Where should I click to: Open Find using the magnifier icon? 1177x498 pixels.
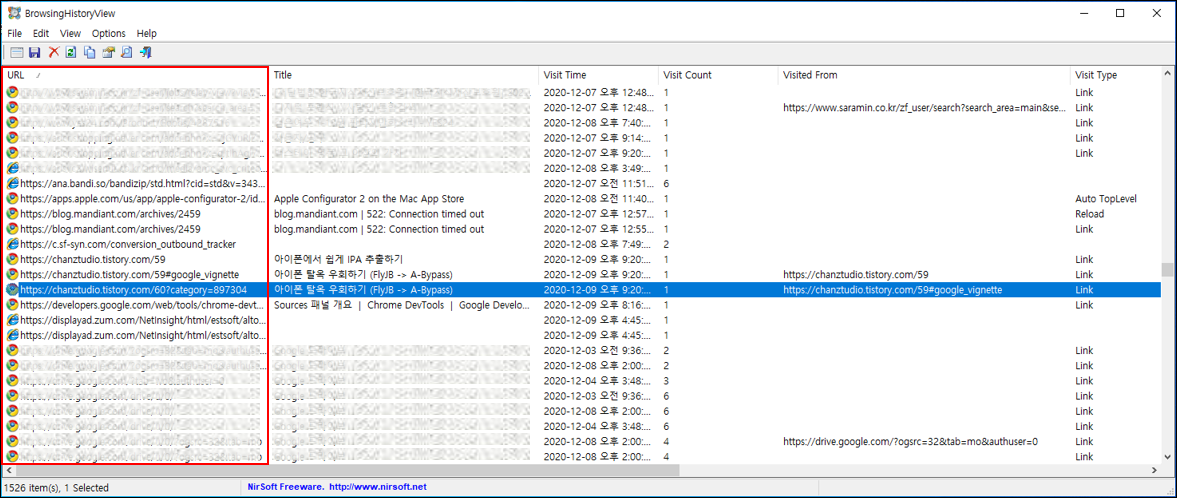(x=127, y=53)
